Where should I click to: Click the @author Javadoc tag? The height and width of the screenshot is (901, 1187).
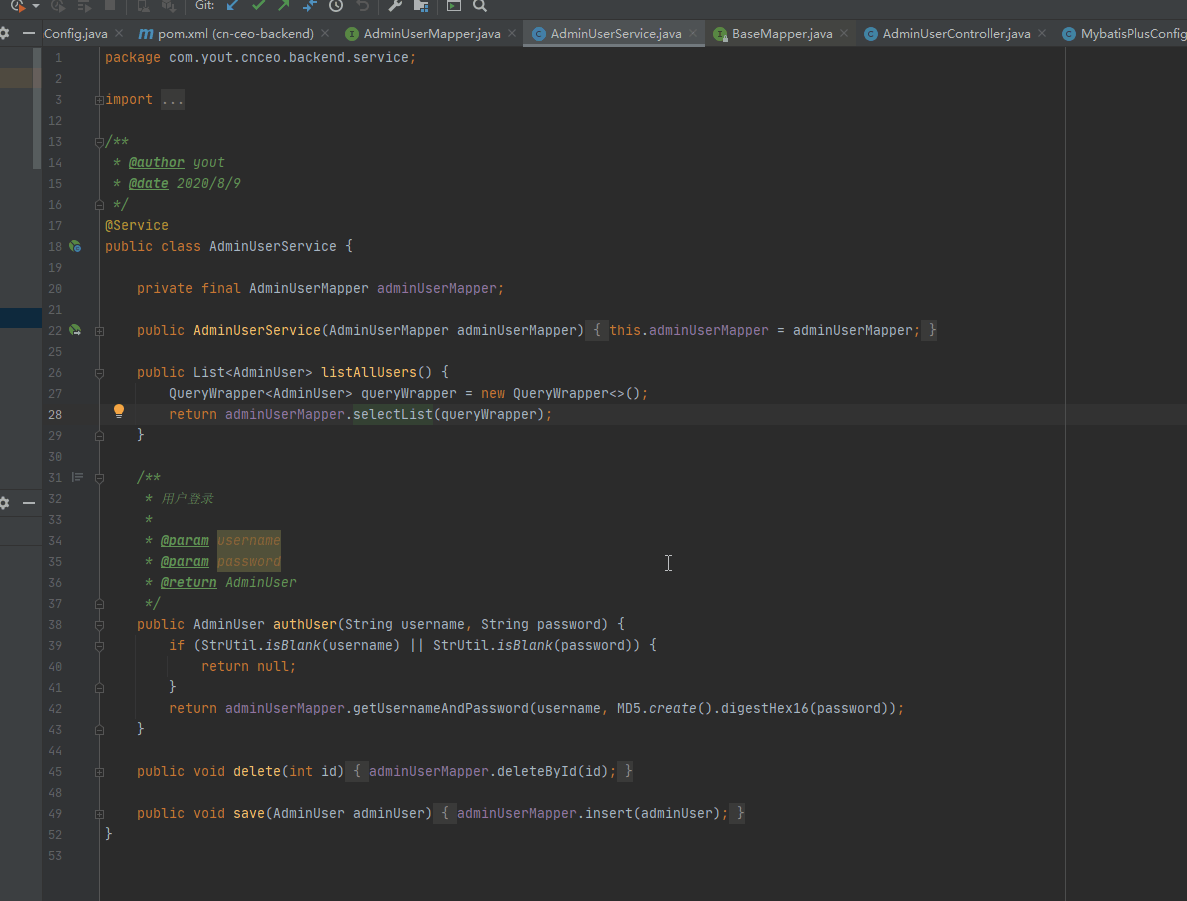(x=157, y=162)
